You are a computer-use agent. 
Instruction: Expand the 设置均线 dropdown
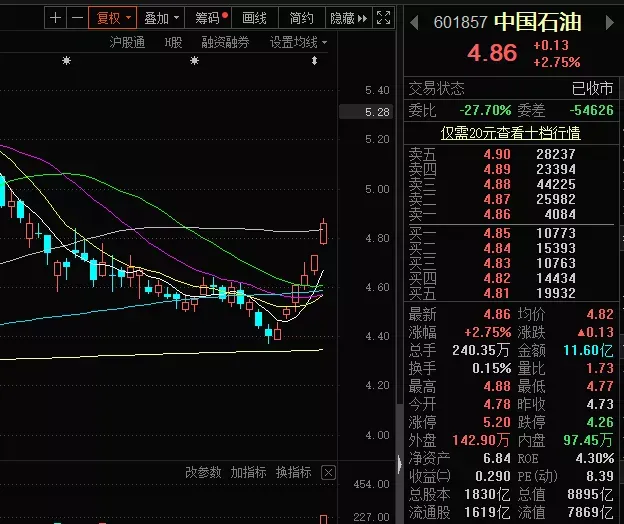[x=299, y=42]
